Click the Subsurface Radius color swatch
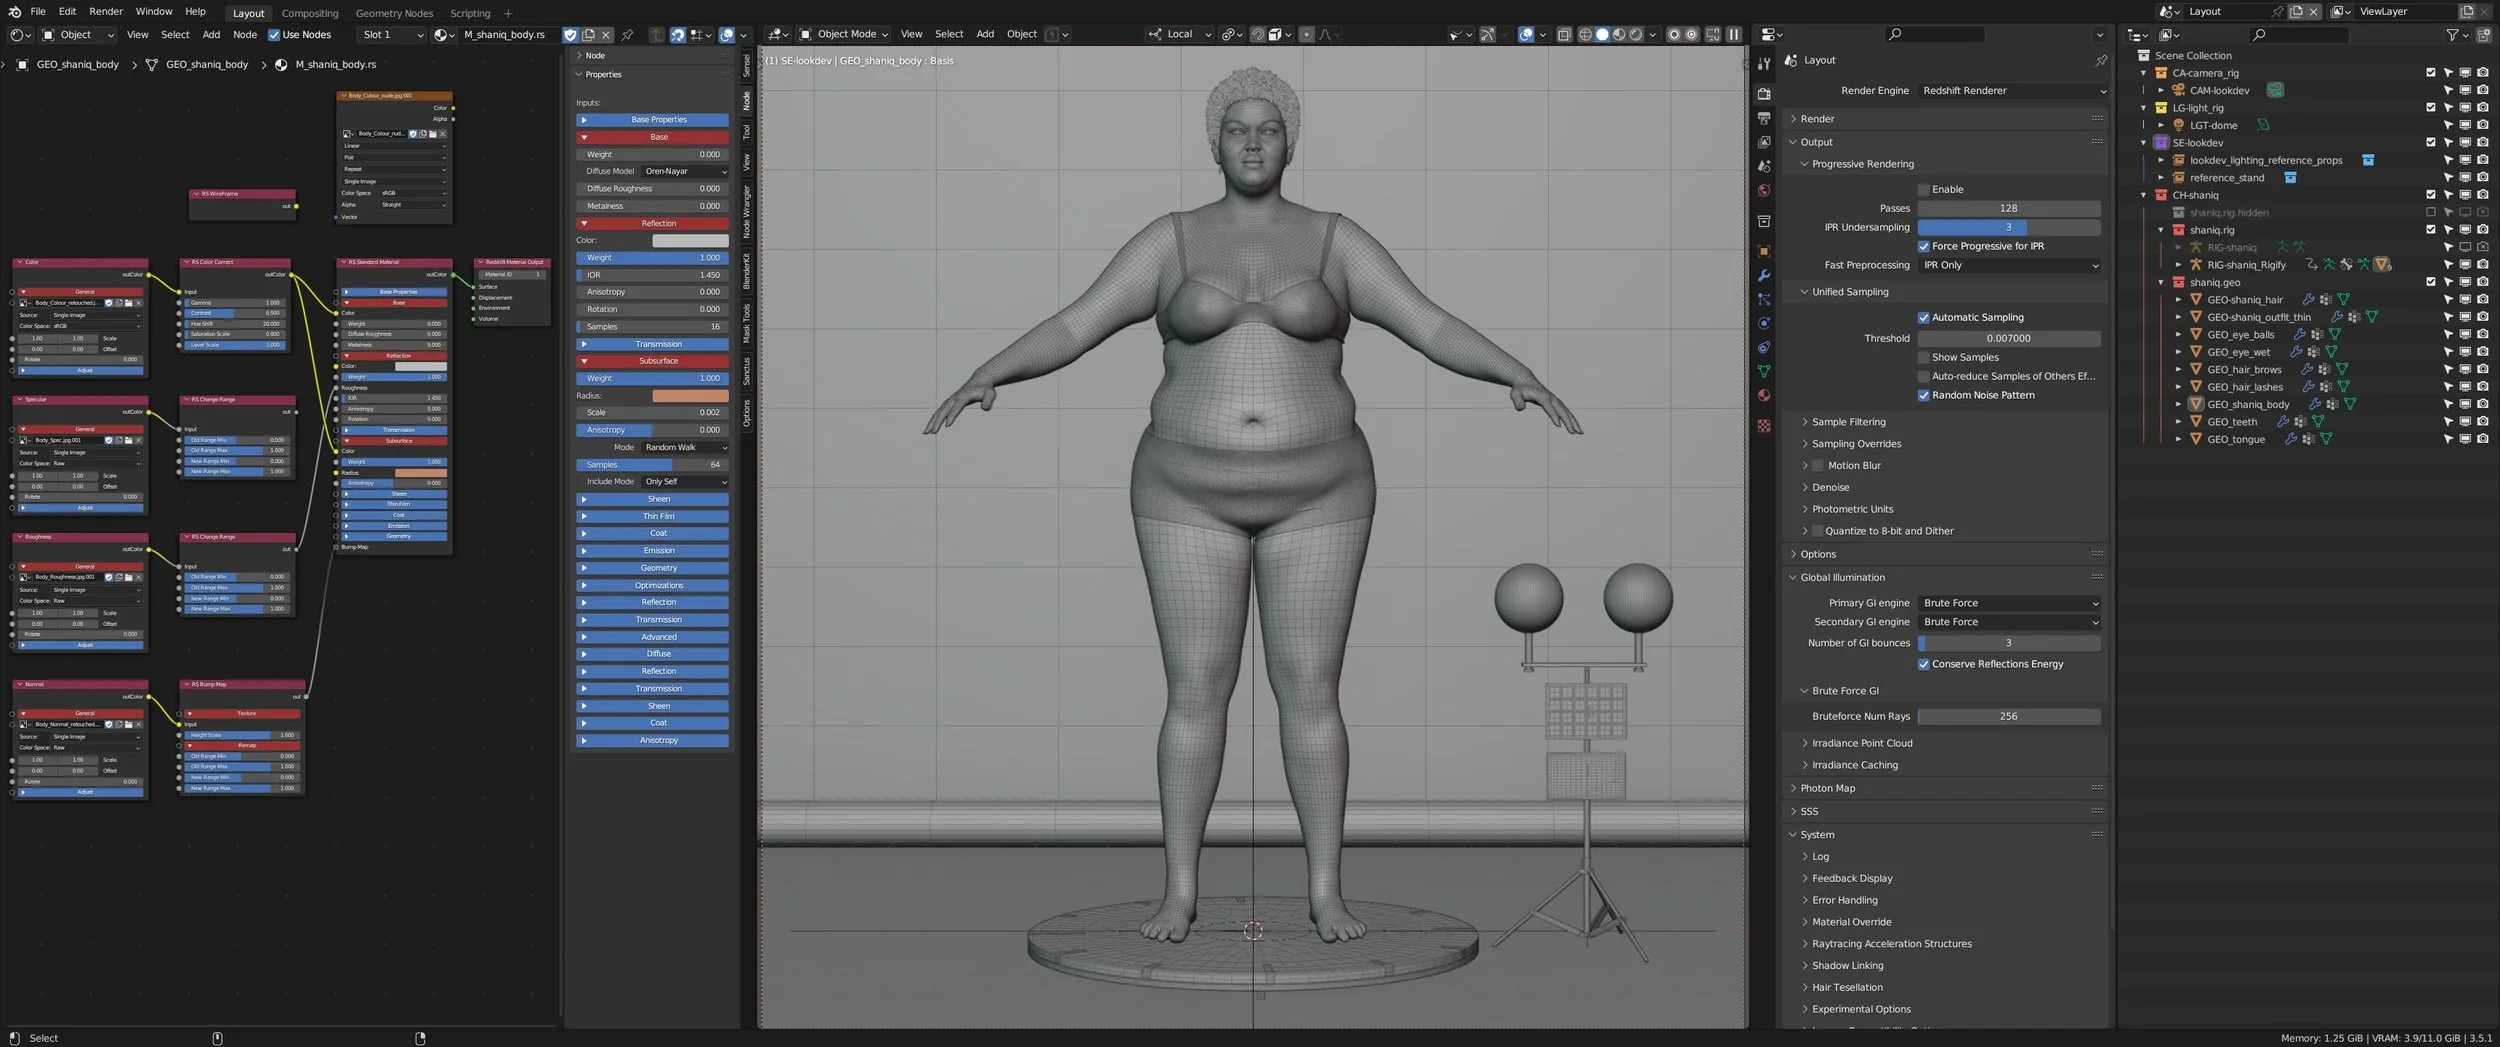This screenshot has width=2500, height=1047. (x=690, y=396)
